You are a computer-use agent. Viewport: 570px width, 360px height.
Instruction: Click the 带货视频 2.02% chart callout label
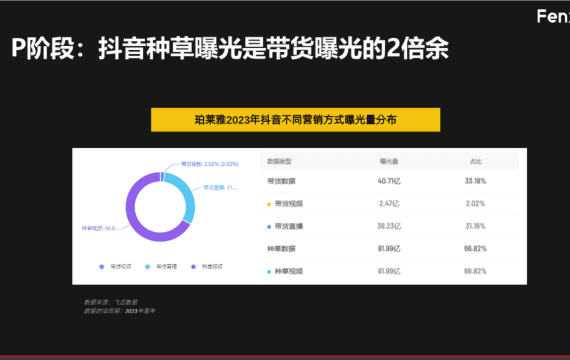click(210, 164)
